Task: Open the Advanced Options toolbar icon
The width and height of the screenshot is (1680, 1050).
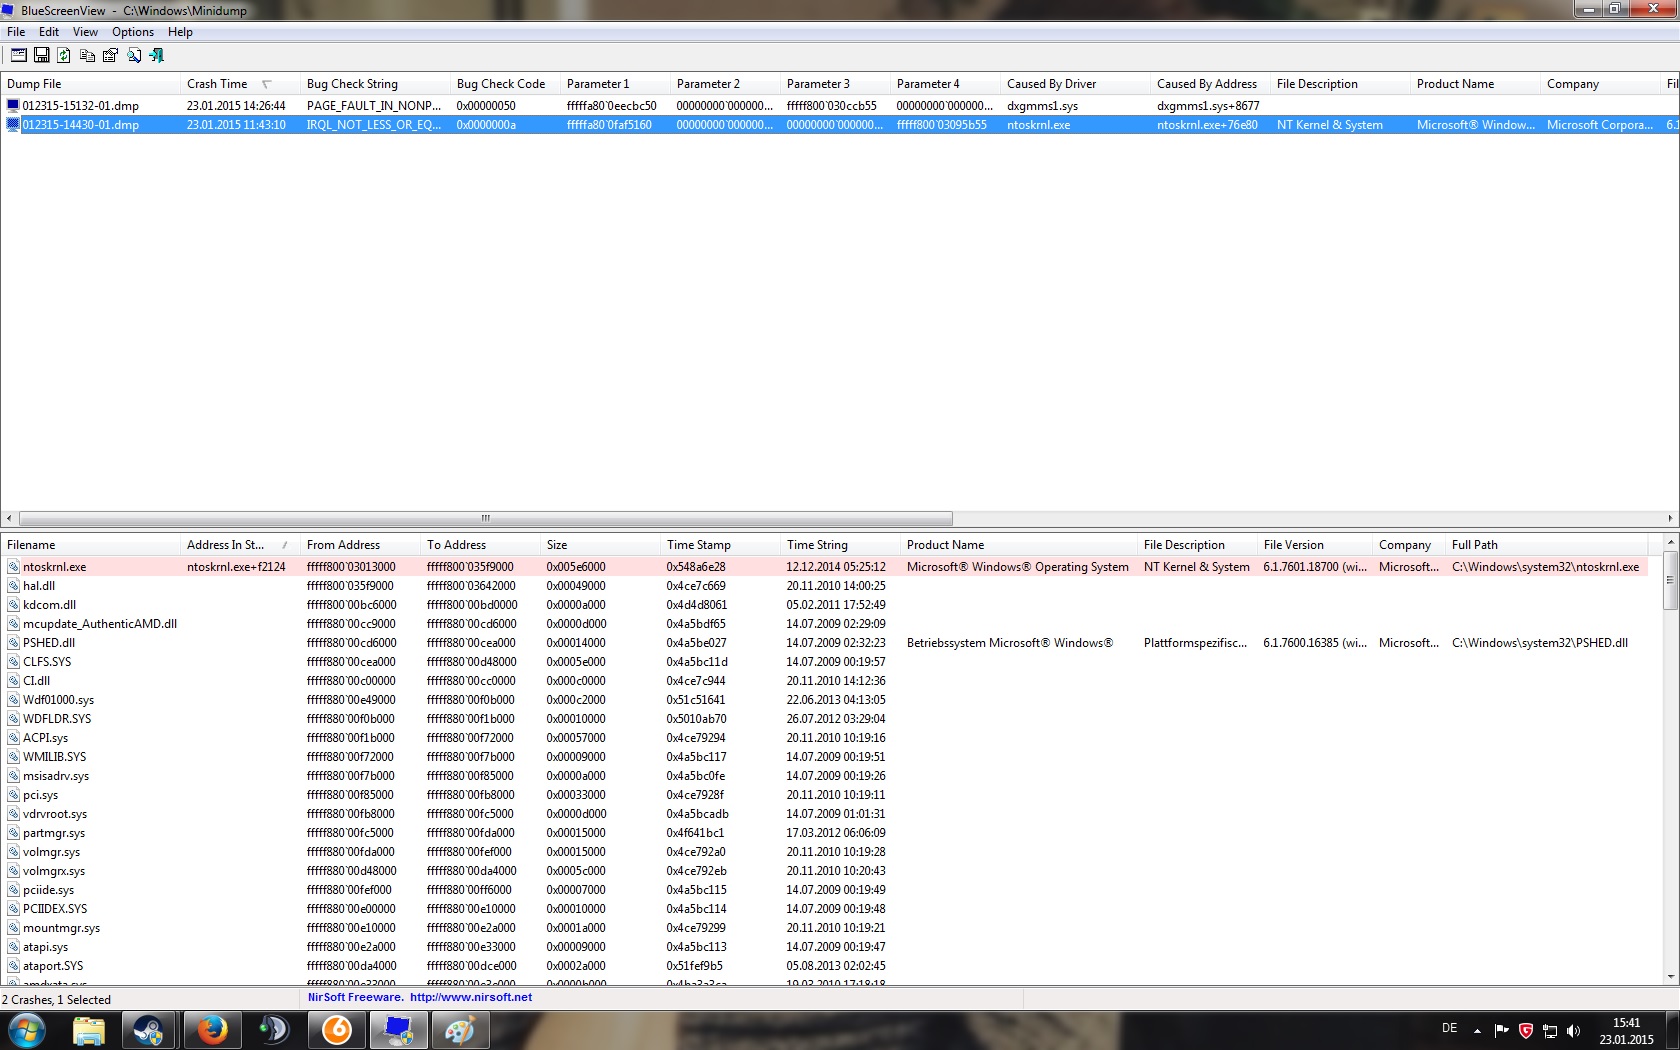Action: [19, 55]
